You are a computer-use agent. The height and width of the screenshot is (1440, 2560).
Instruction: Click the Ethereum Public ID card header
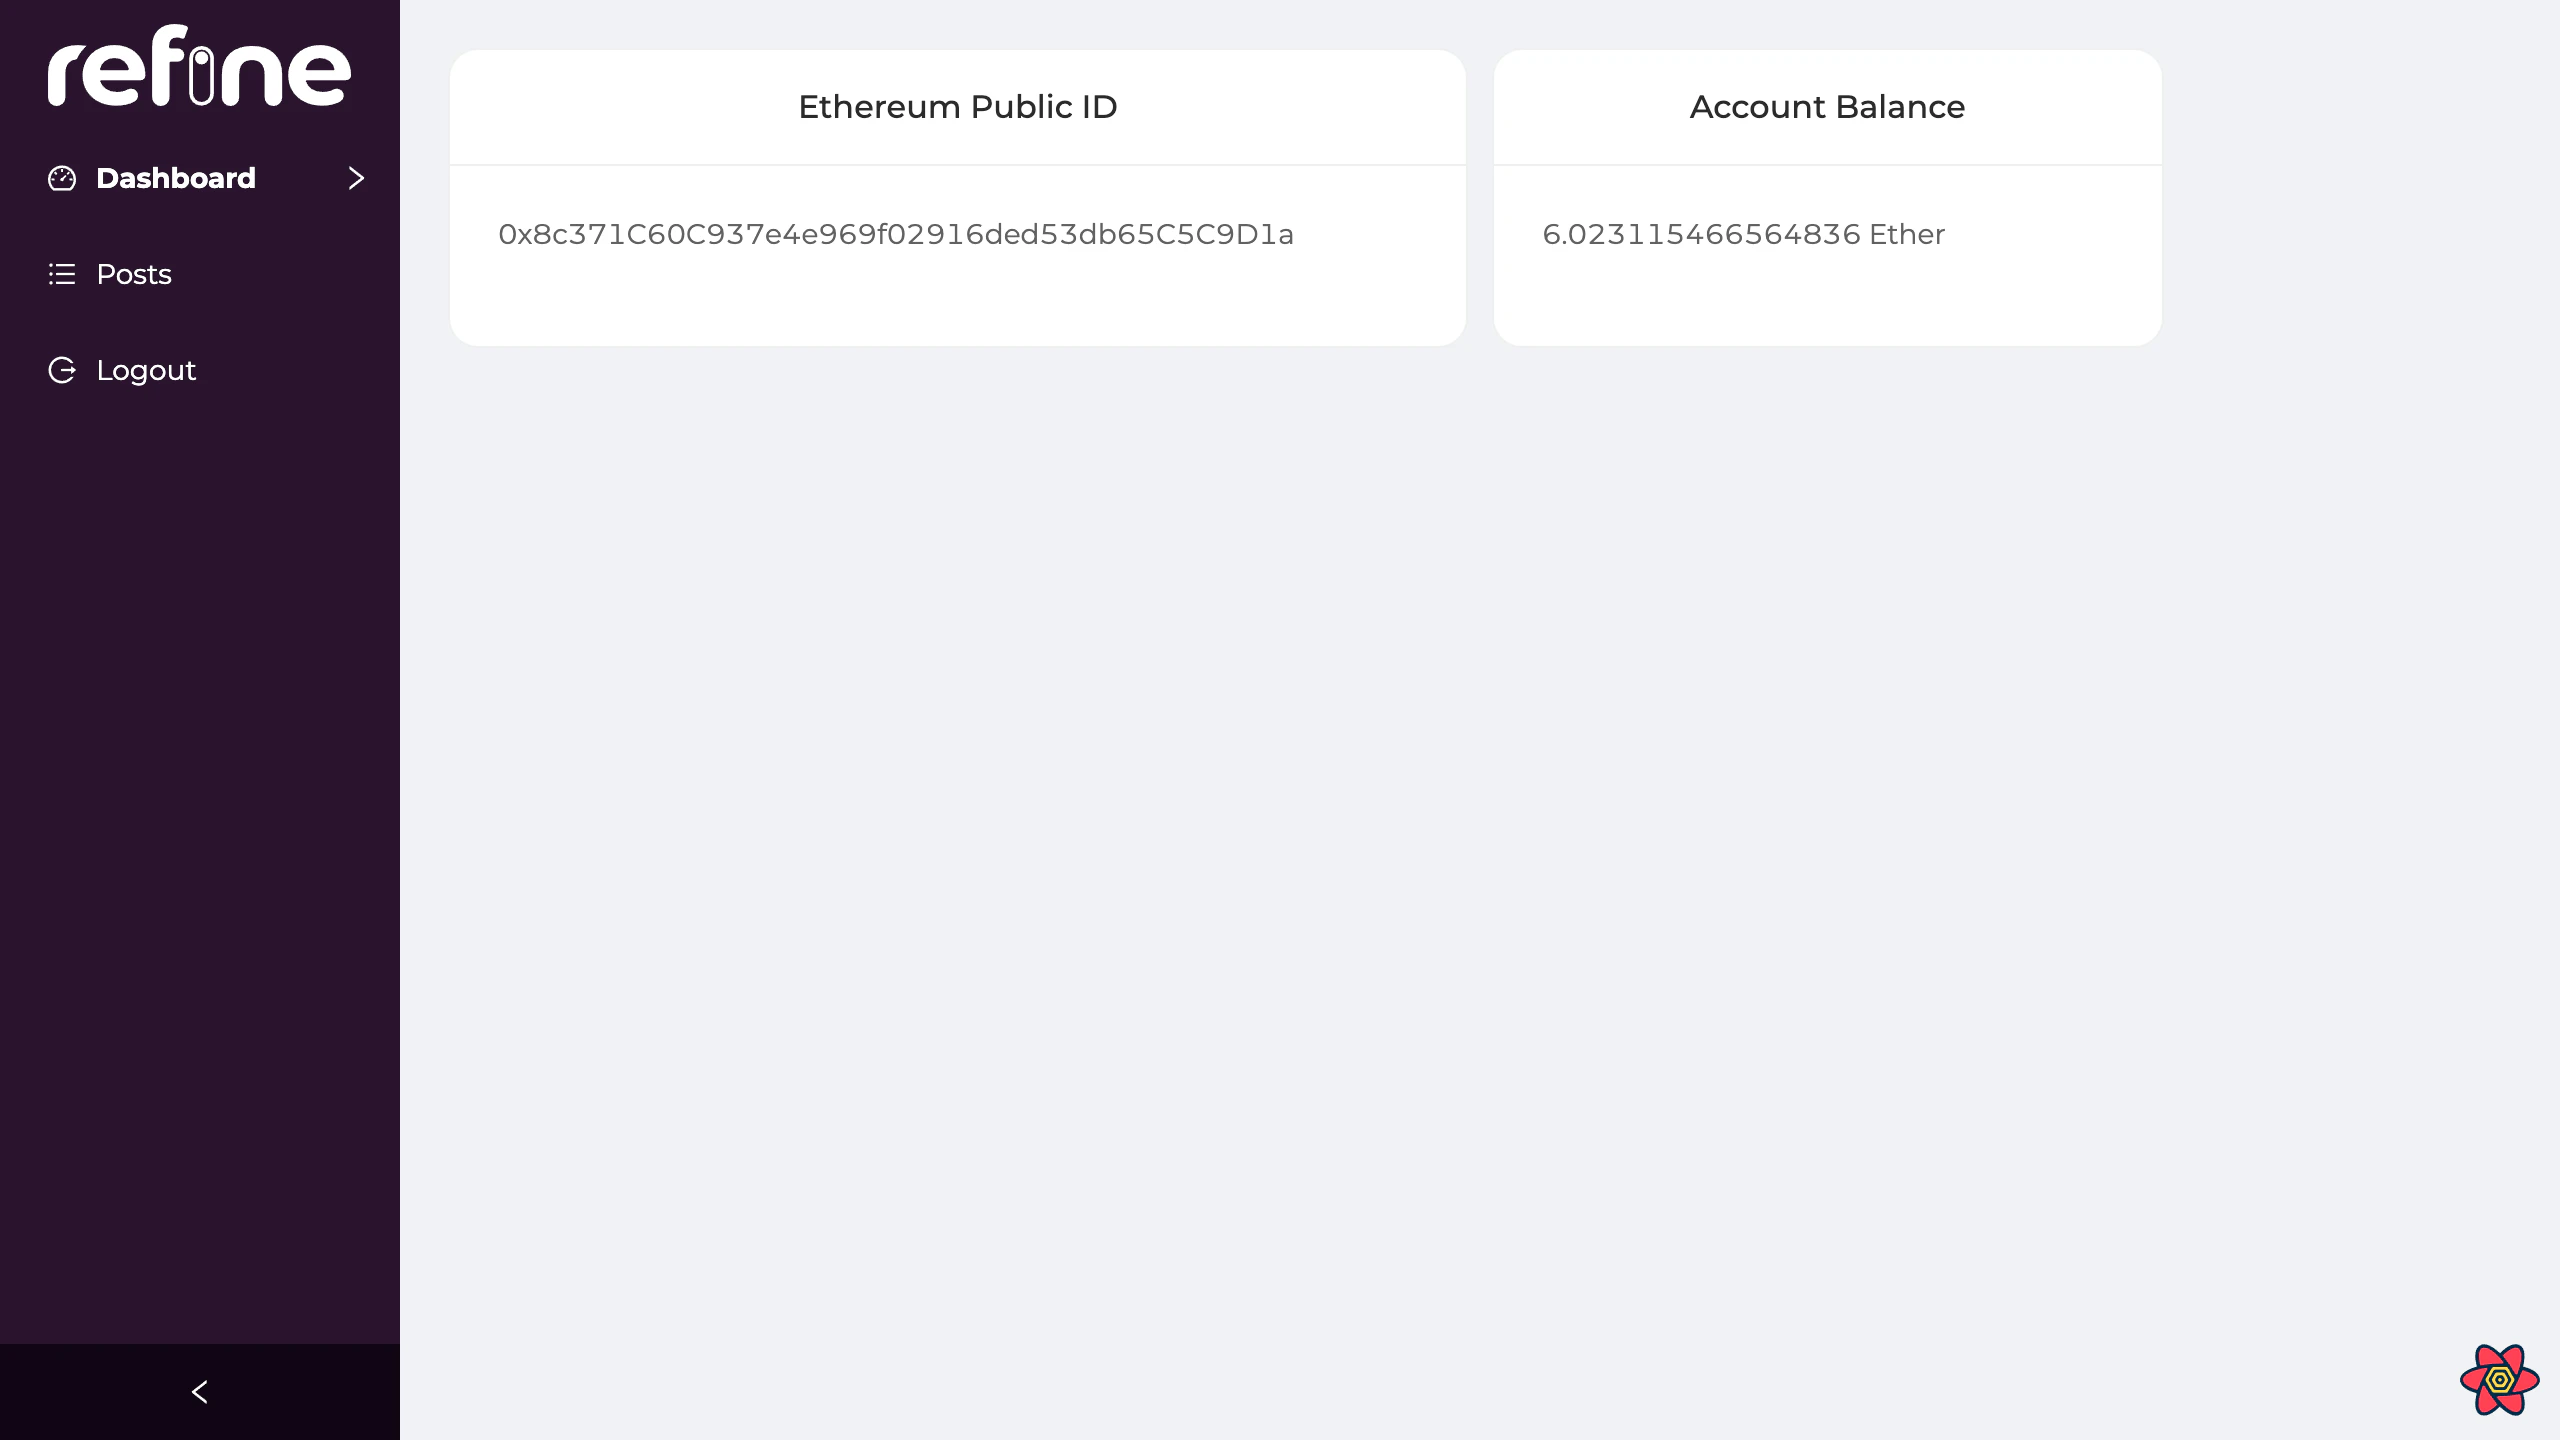[x=956, y=107]
